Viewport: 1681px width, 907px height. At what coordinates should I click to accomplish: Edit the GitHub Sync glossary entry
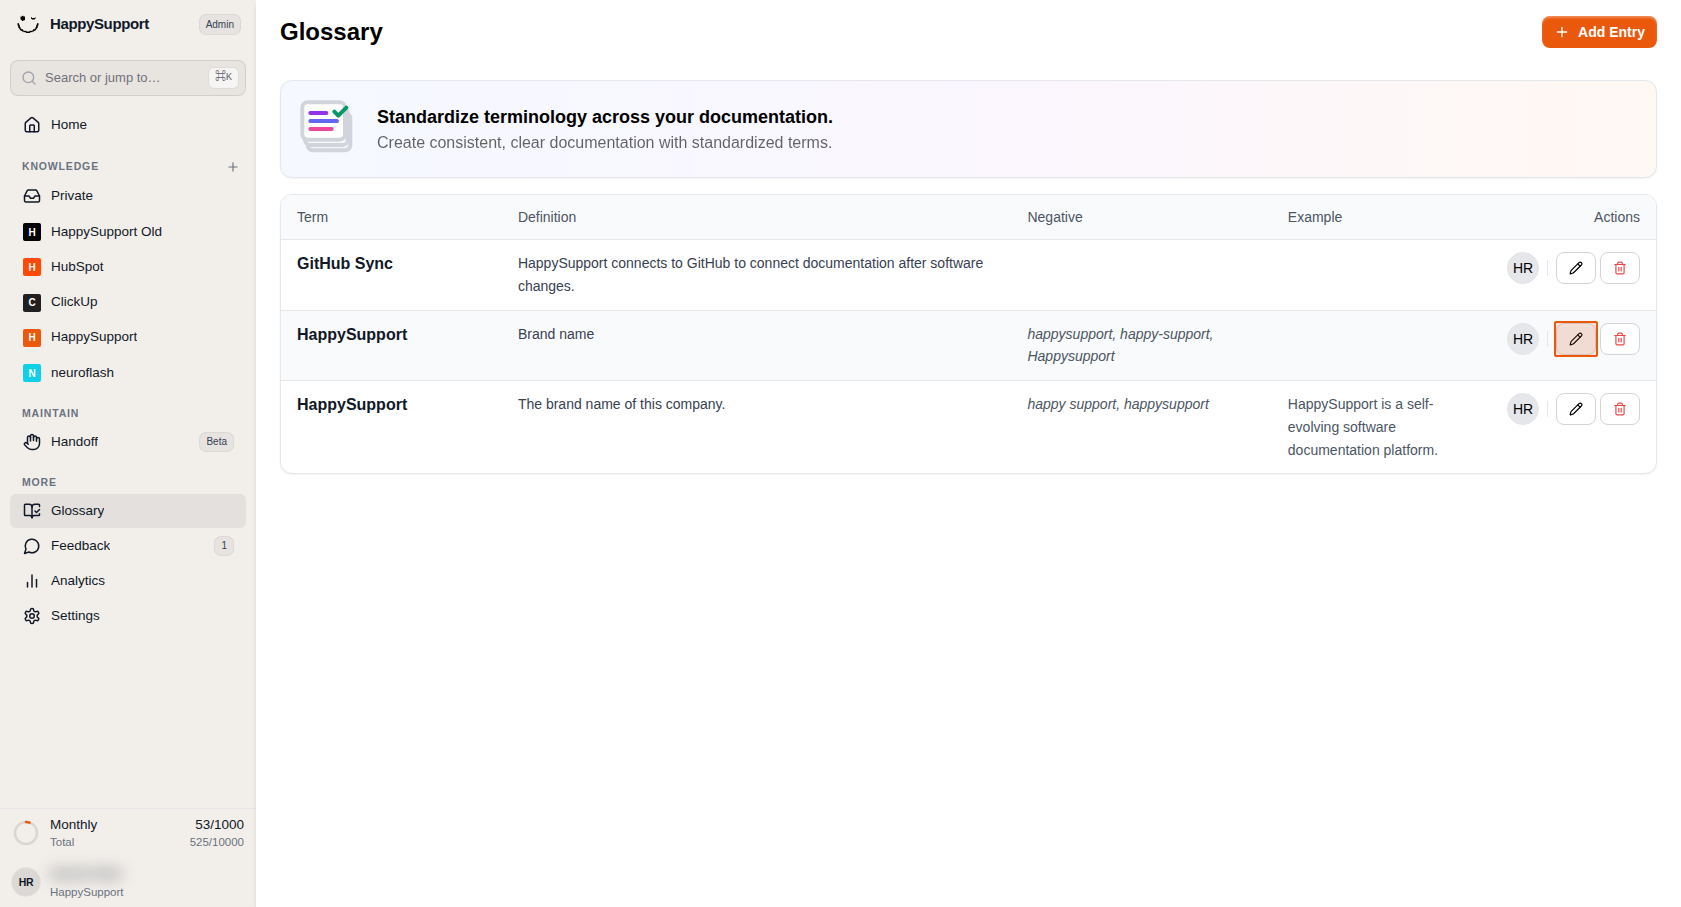pyautogui.click(x=1576, y=268)
